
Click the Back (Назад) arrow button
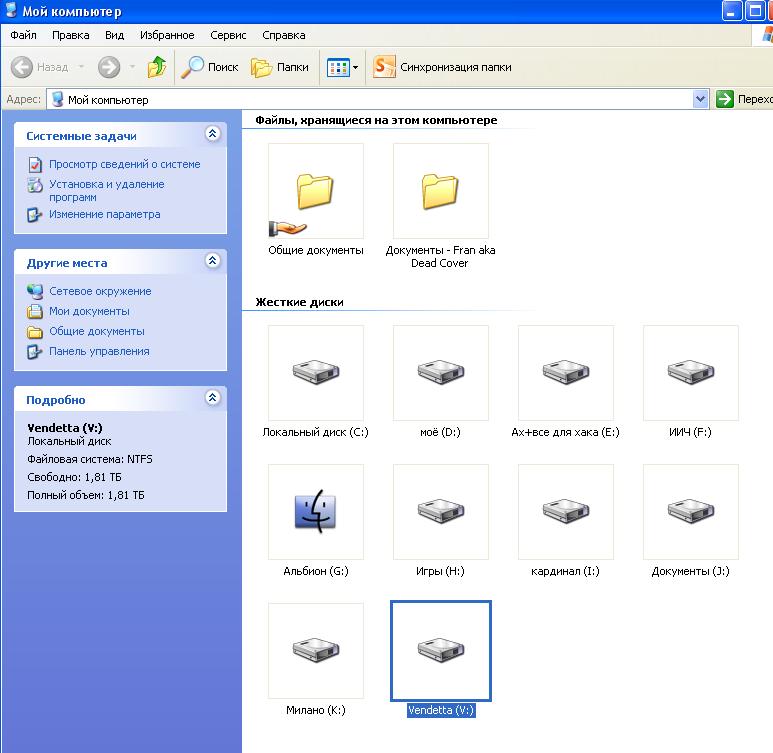pyautogui.click(x=22, y=67)
